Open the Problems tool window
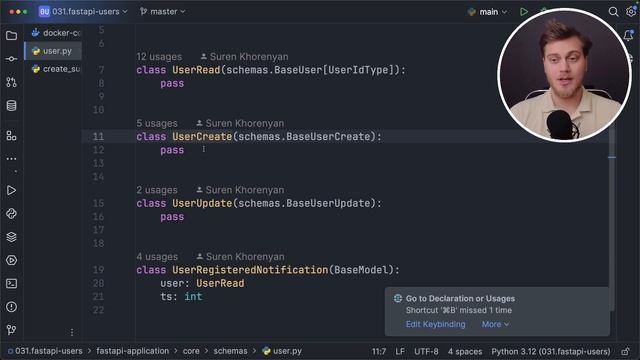The width and height of the screenshot is (640, 360). 11,307
